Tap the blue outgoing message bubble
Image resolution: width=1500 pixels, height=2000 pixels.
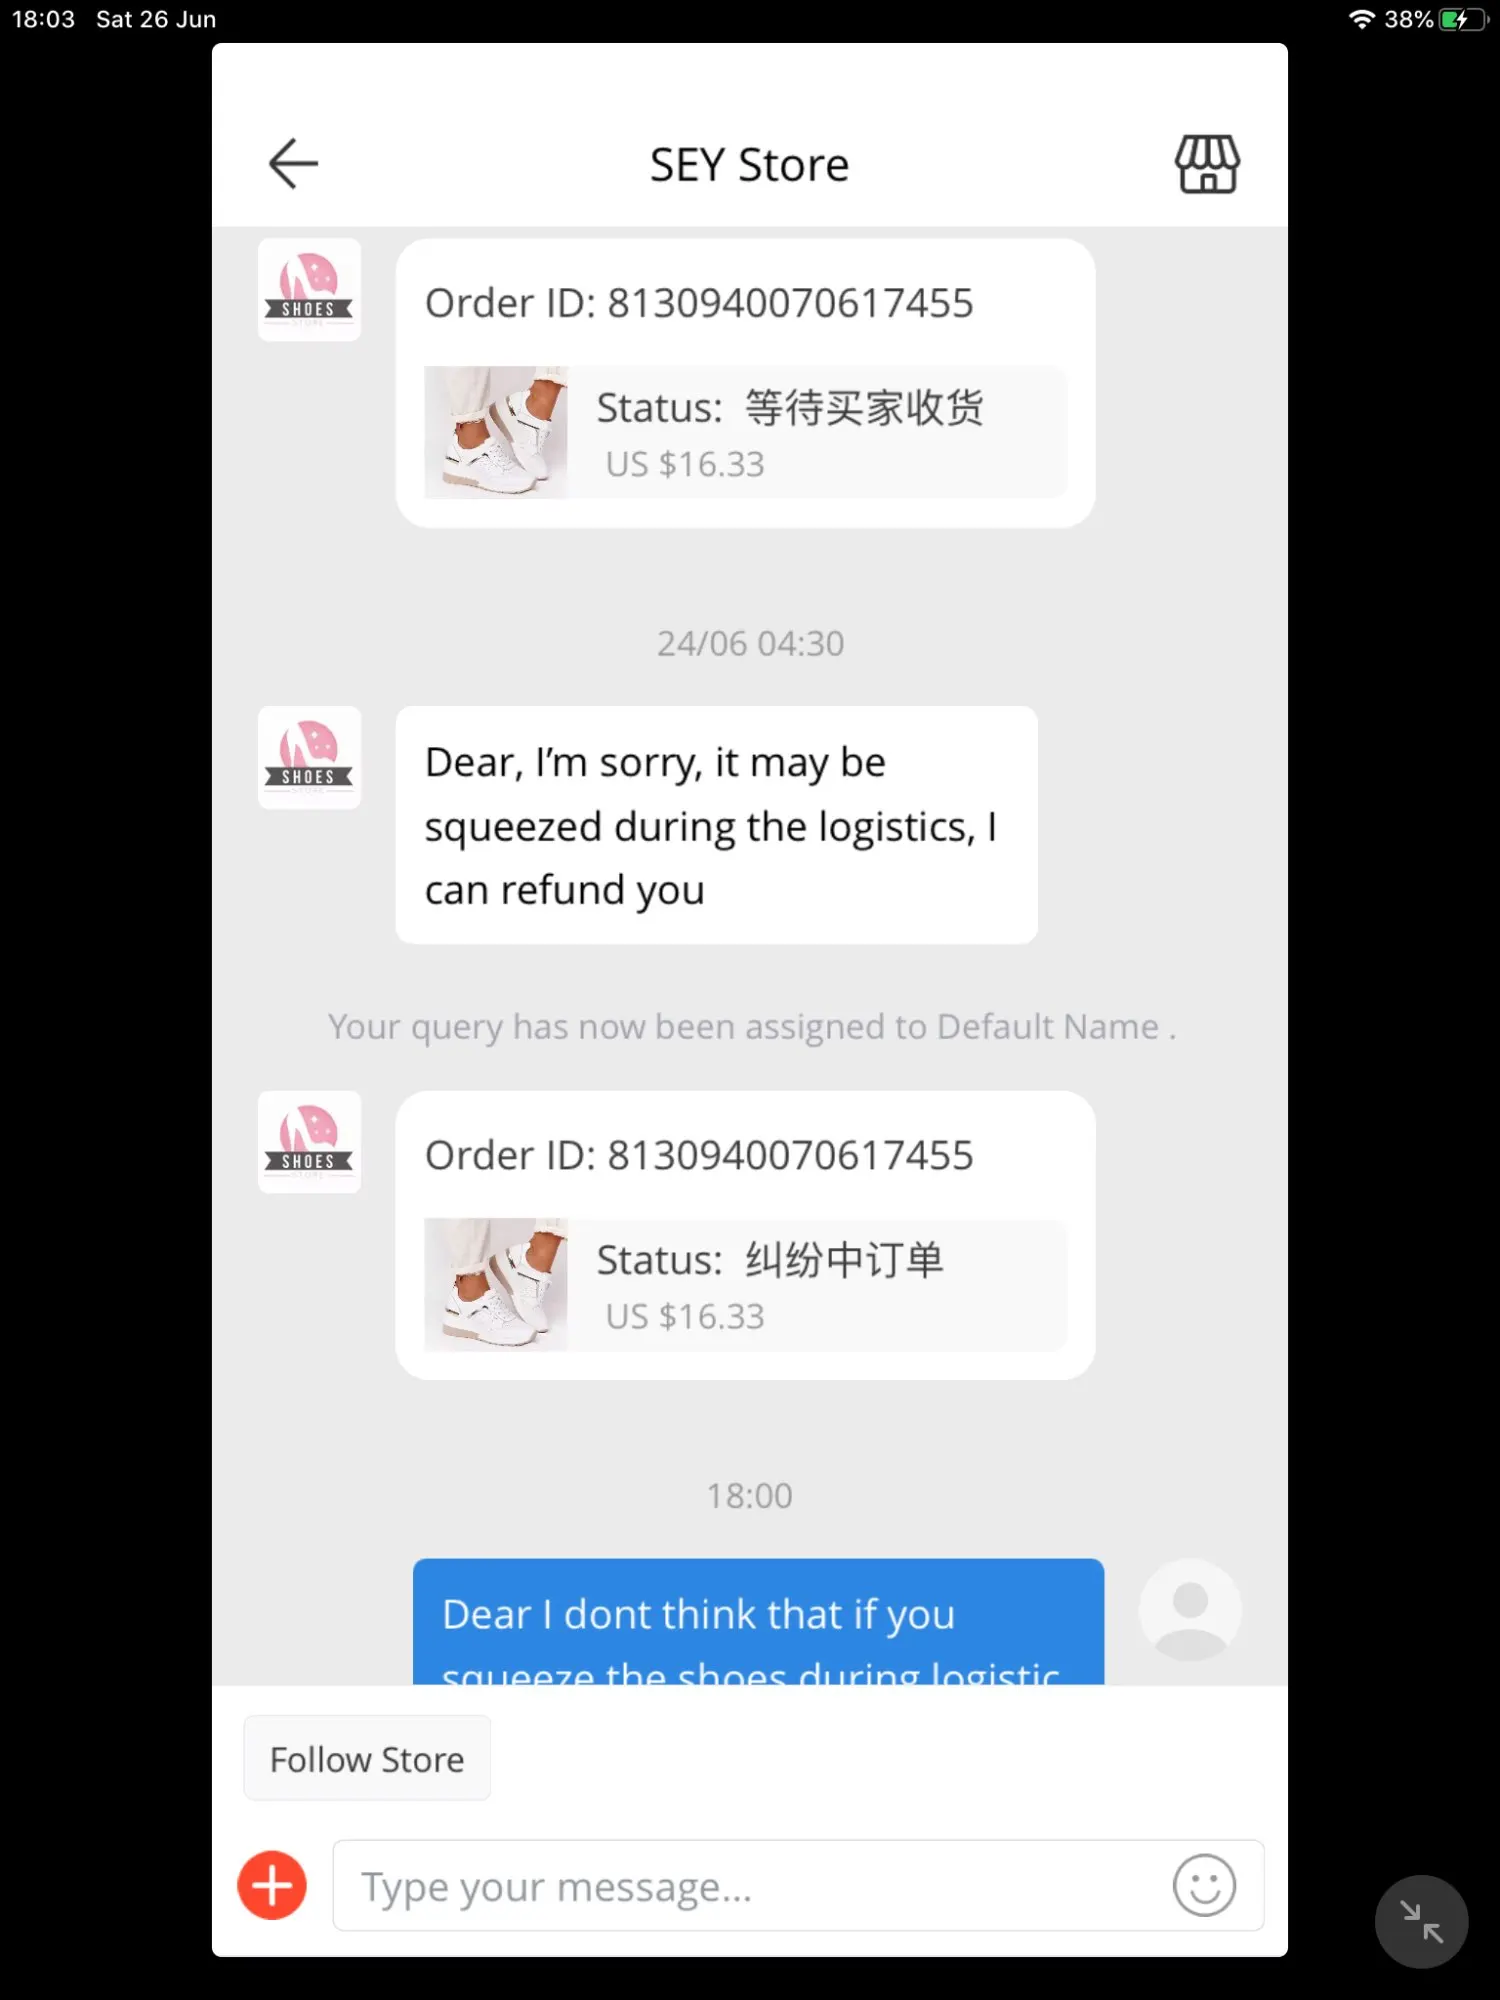pyautogui.click(x=758, y=1622)
